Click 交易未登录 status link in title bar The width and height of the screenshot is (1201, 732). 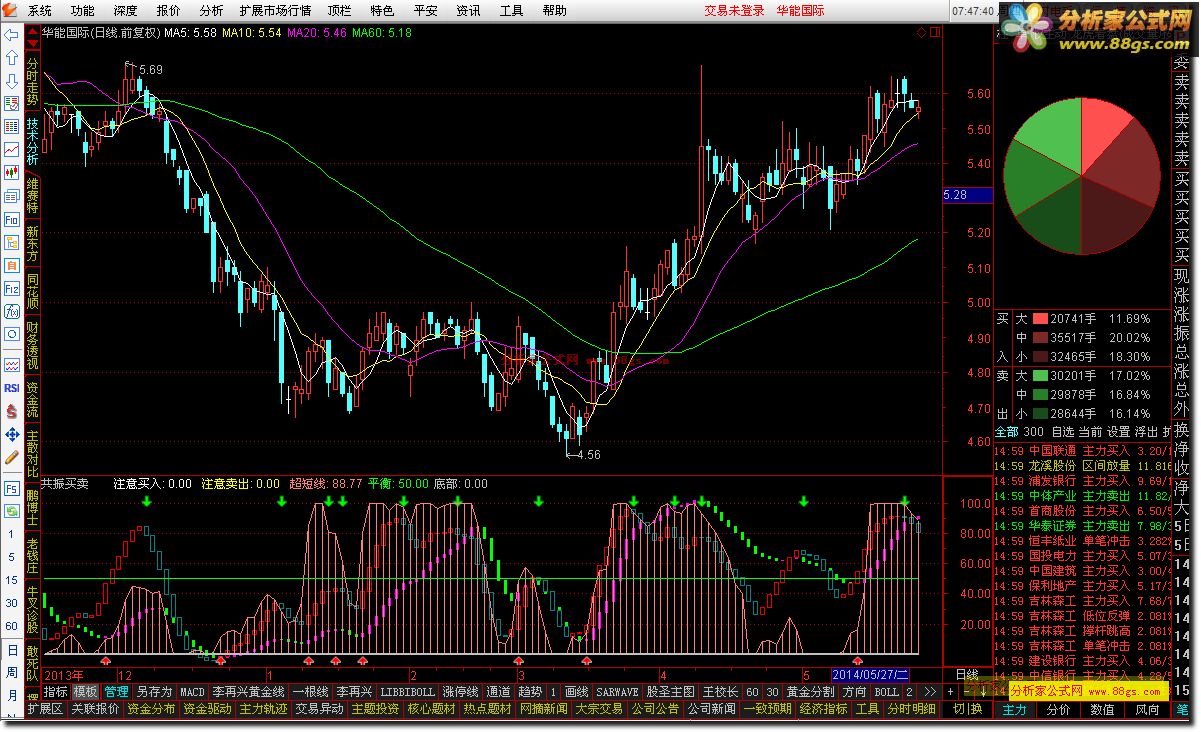pyautogui.click(x=734, y=10)
